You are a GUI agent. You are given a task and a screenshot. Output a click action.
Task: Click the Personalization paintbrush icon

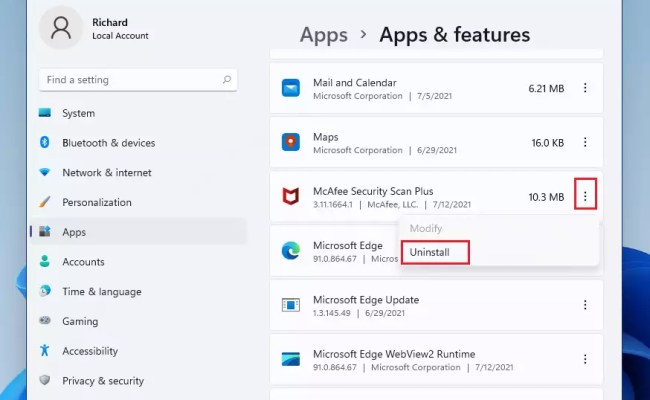(45, 202)
